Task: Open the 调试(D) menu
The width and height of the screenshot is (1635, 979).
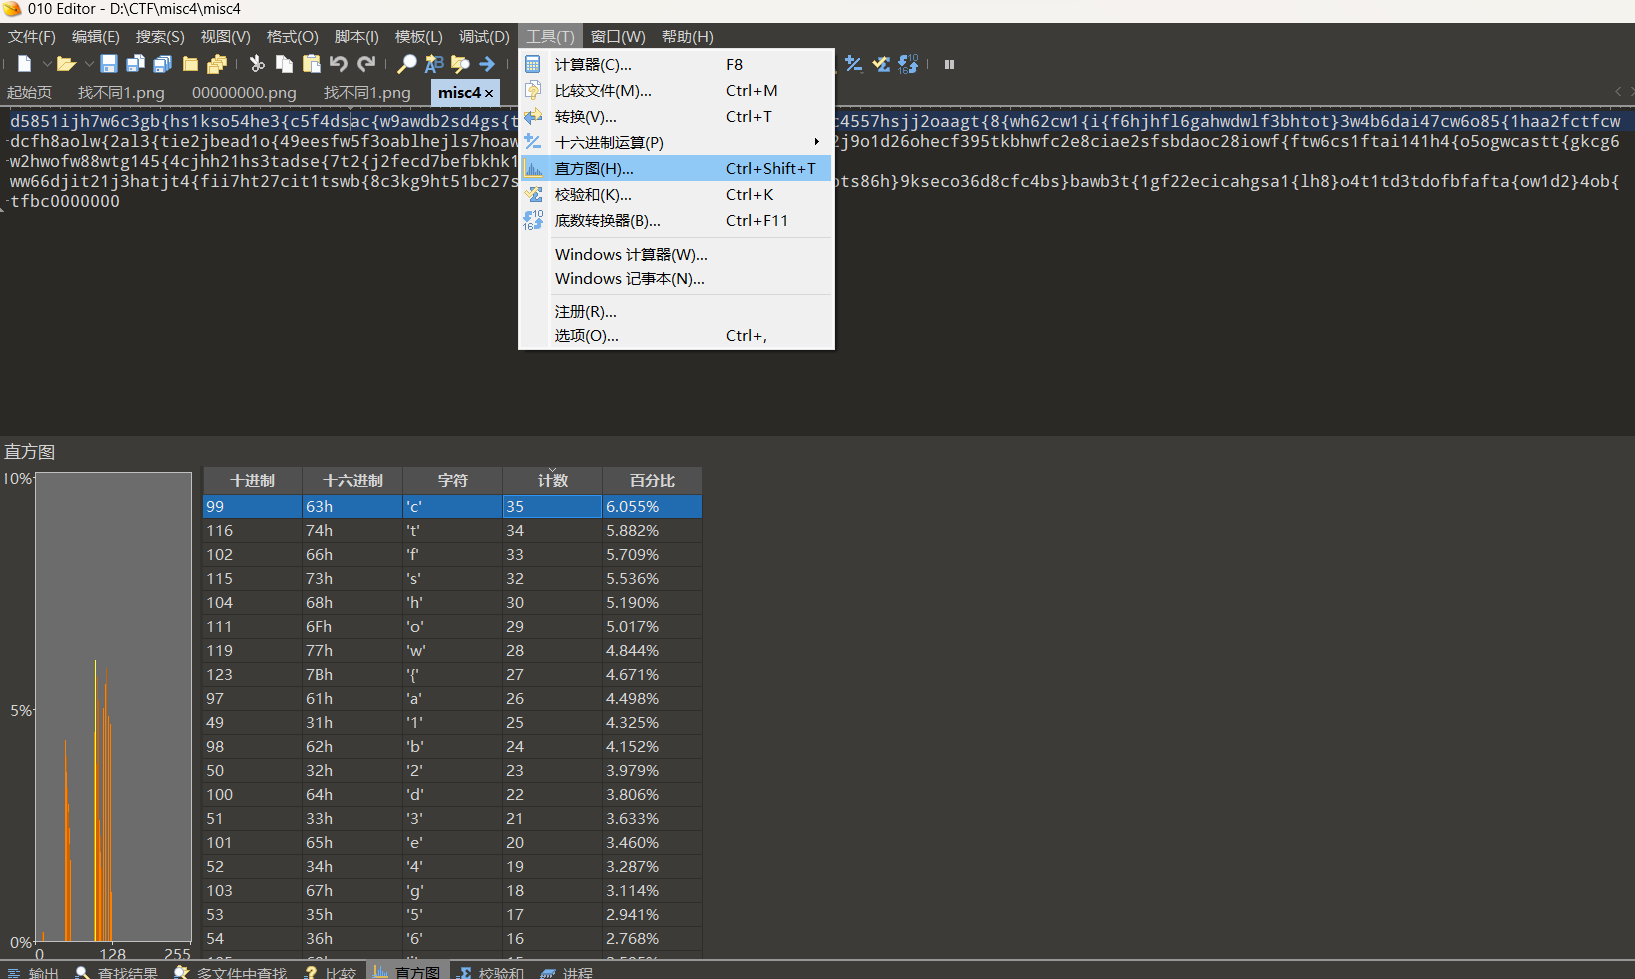Action: pos(484,36)
